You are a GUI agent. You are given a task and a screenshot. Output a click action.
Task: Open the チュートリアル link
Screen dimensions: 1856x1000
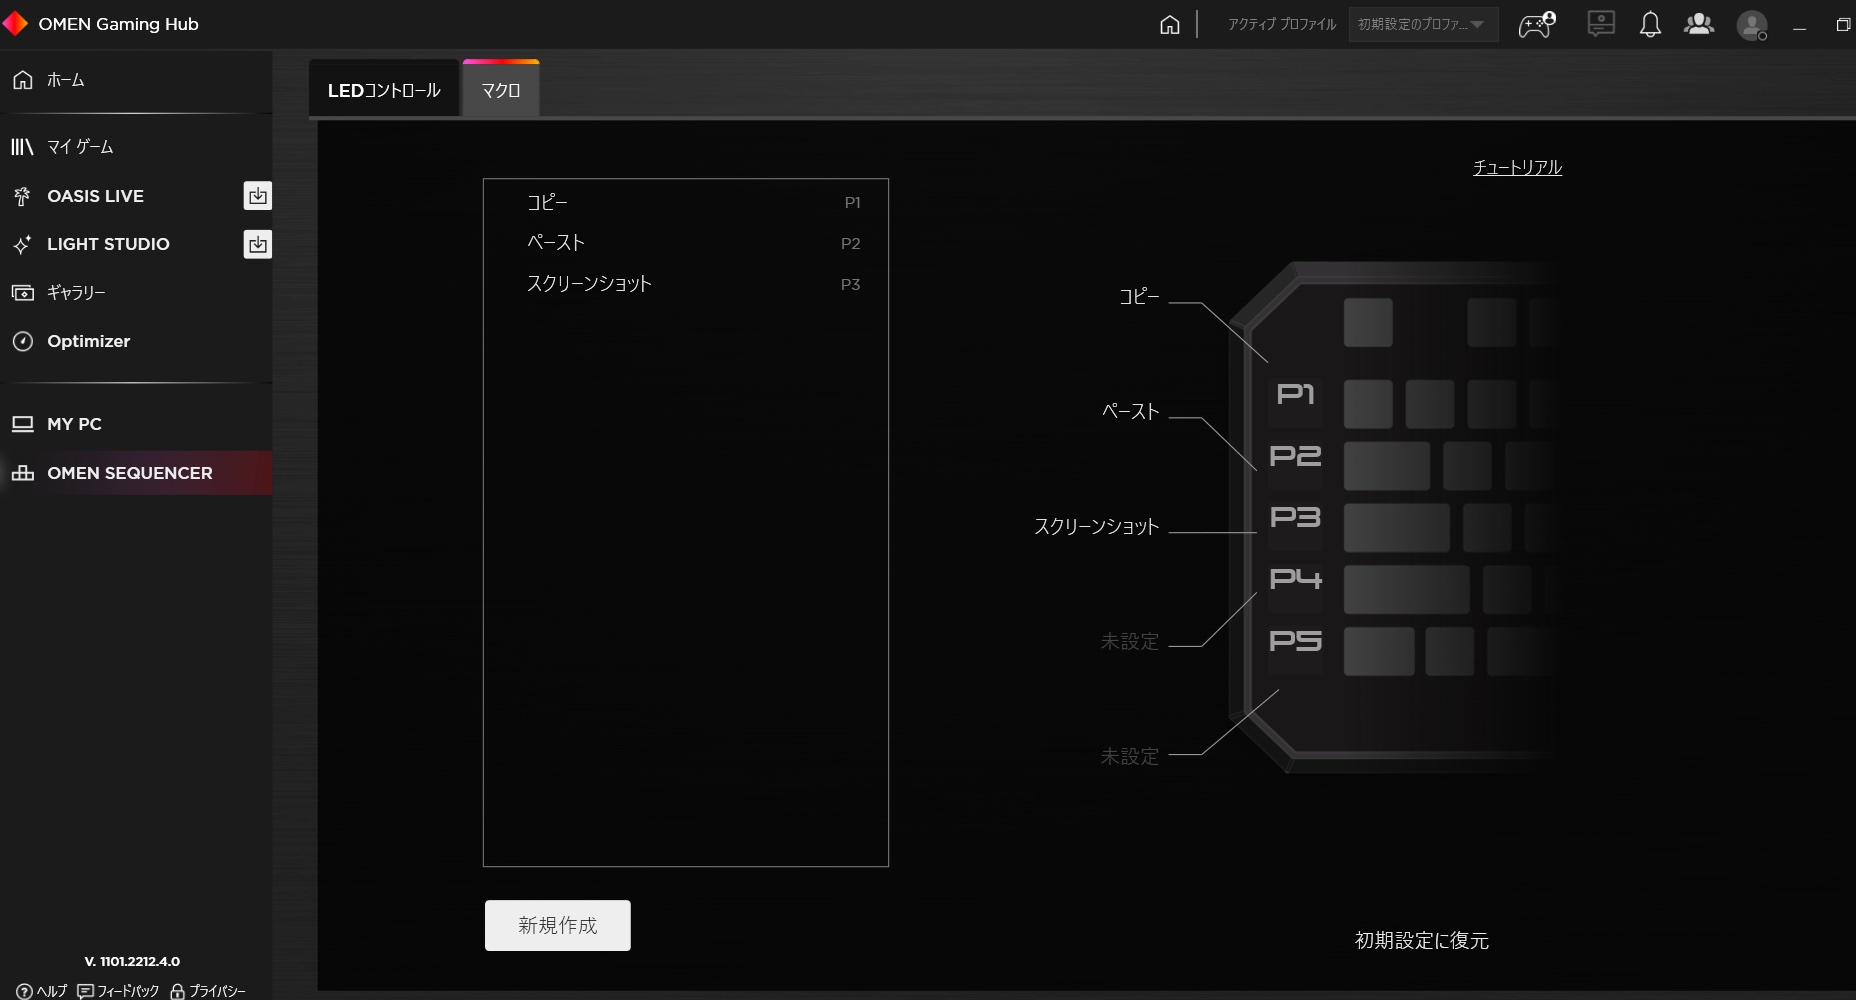pos(1517,167)
